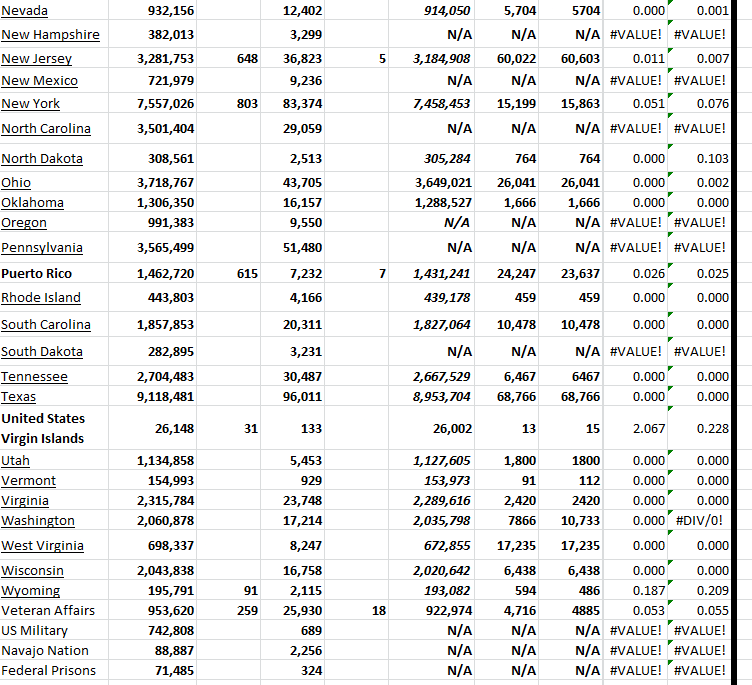Open the Texas hyperlink
752x685 pixels.
18,397
